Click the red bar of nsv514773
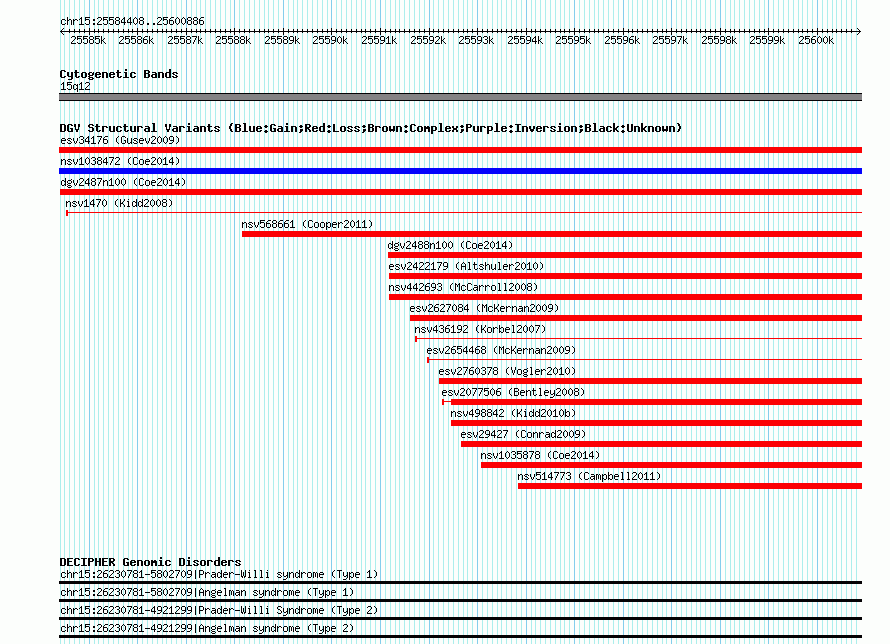The image size is (890, 644). (690, 486)
